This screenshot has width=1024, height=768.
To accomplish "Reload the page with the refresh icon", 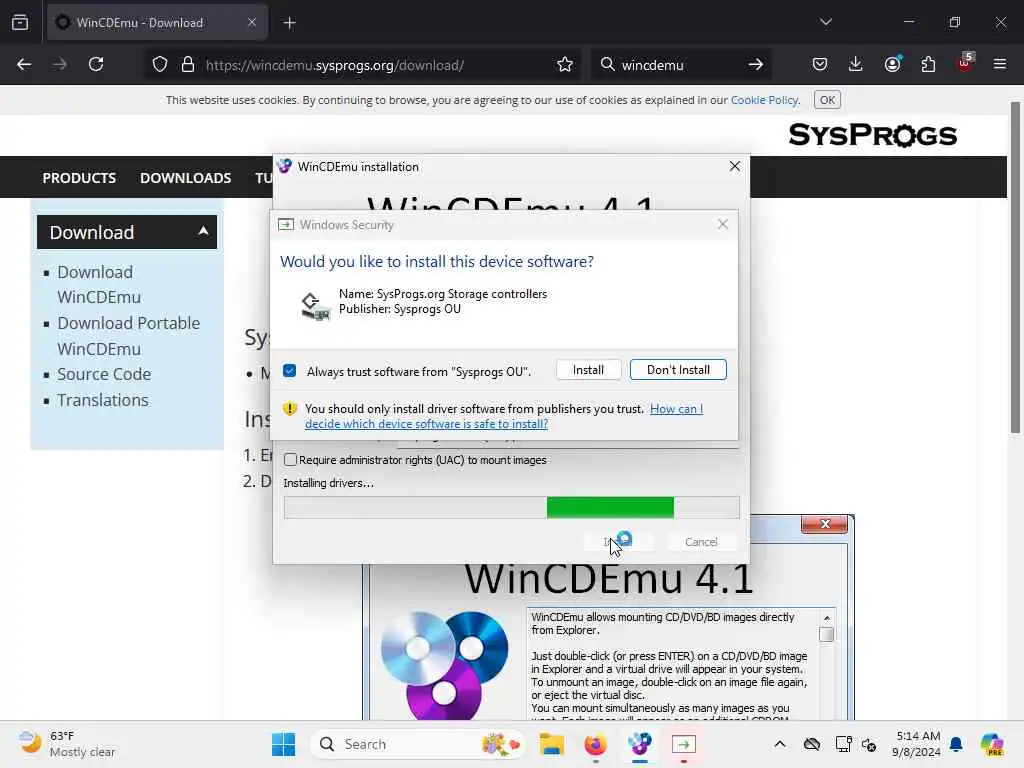I will 96,65.
